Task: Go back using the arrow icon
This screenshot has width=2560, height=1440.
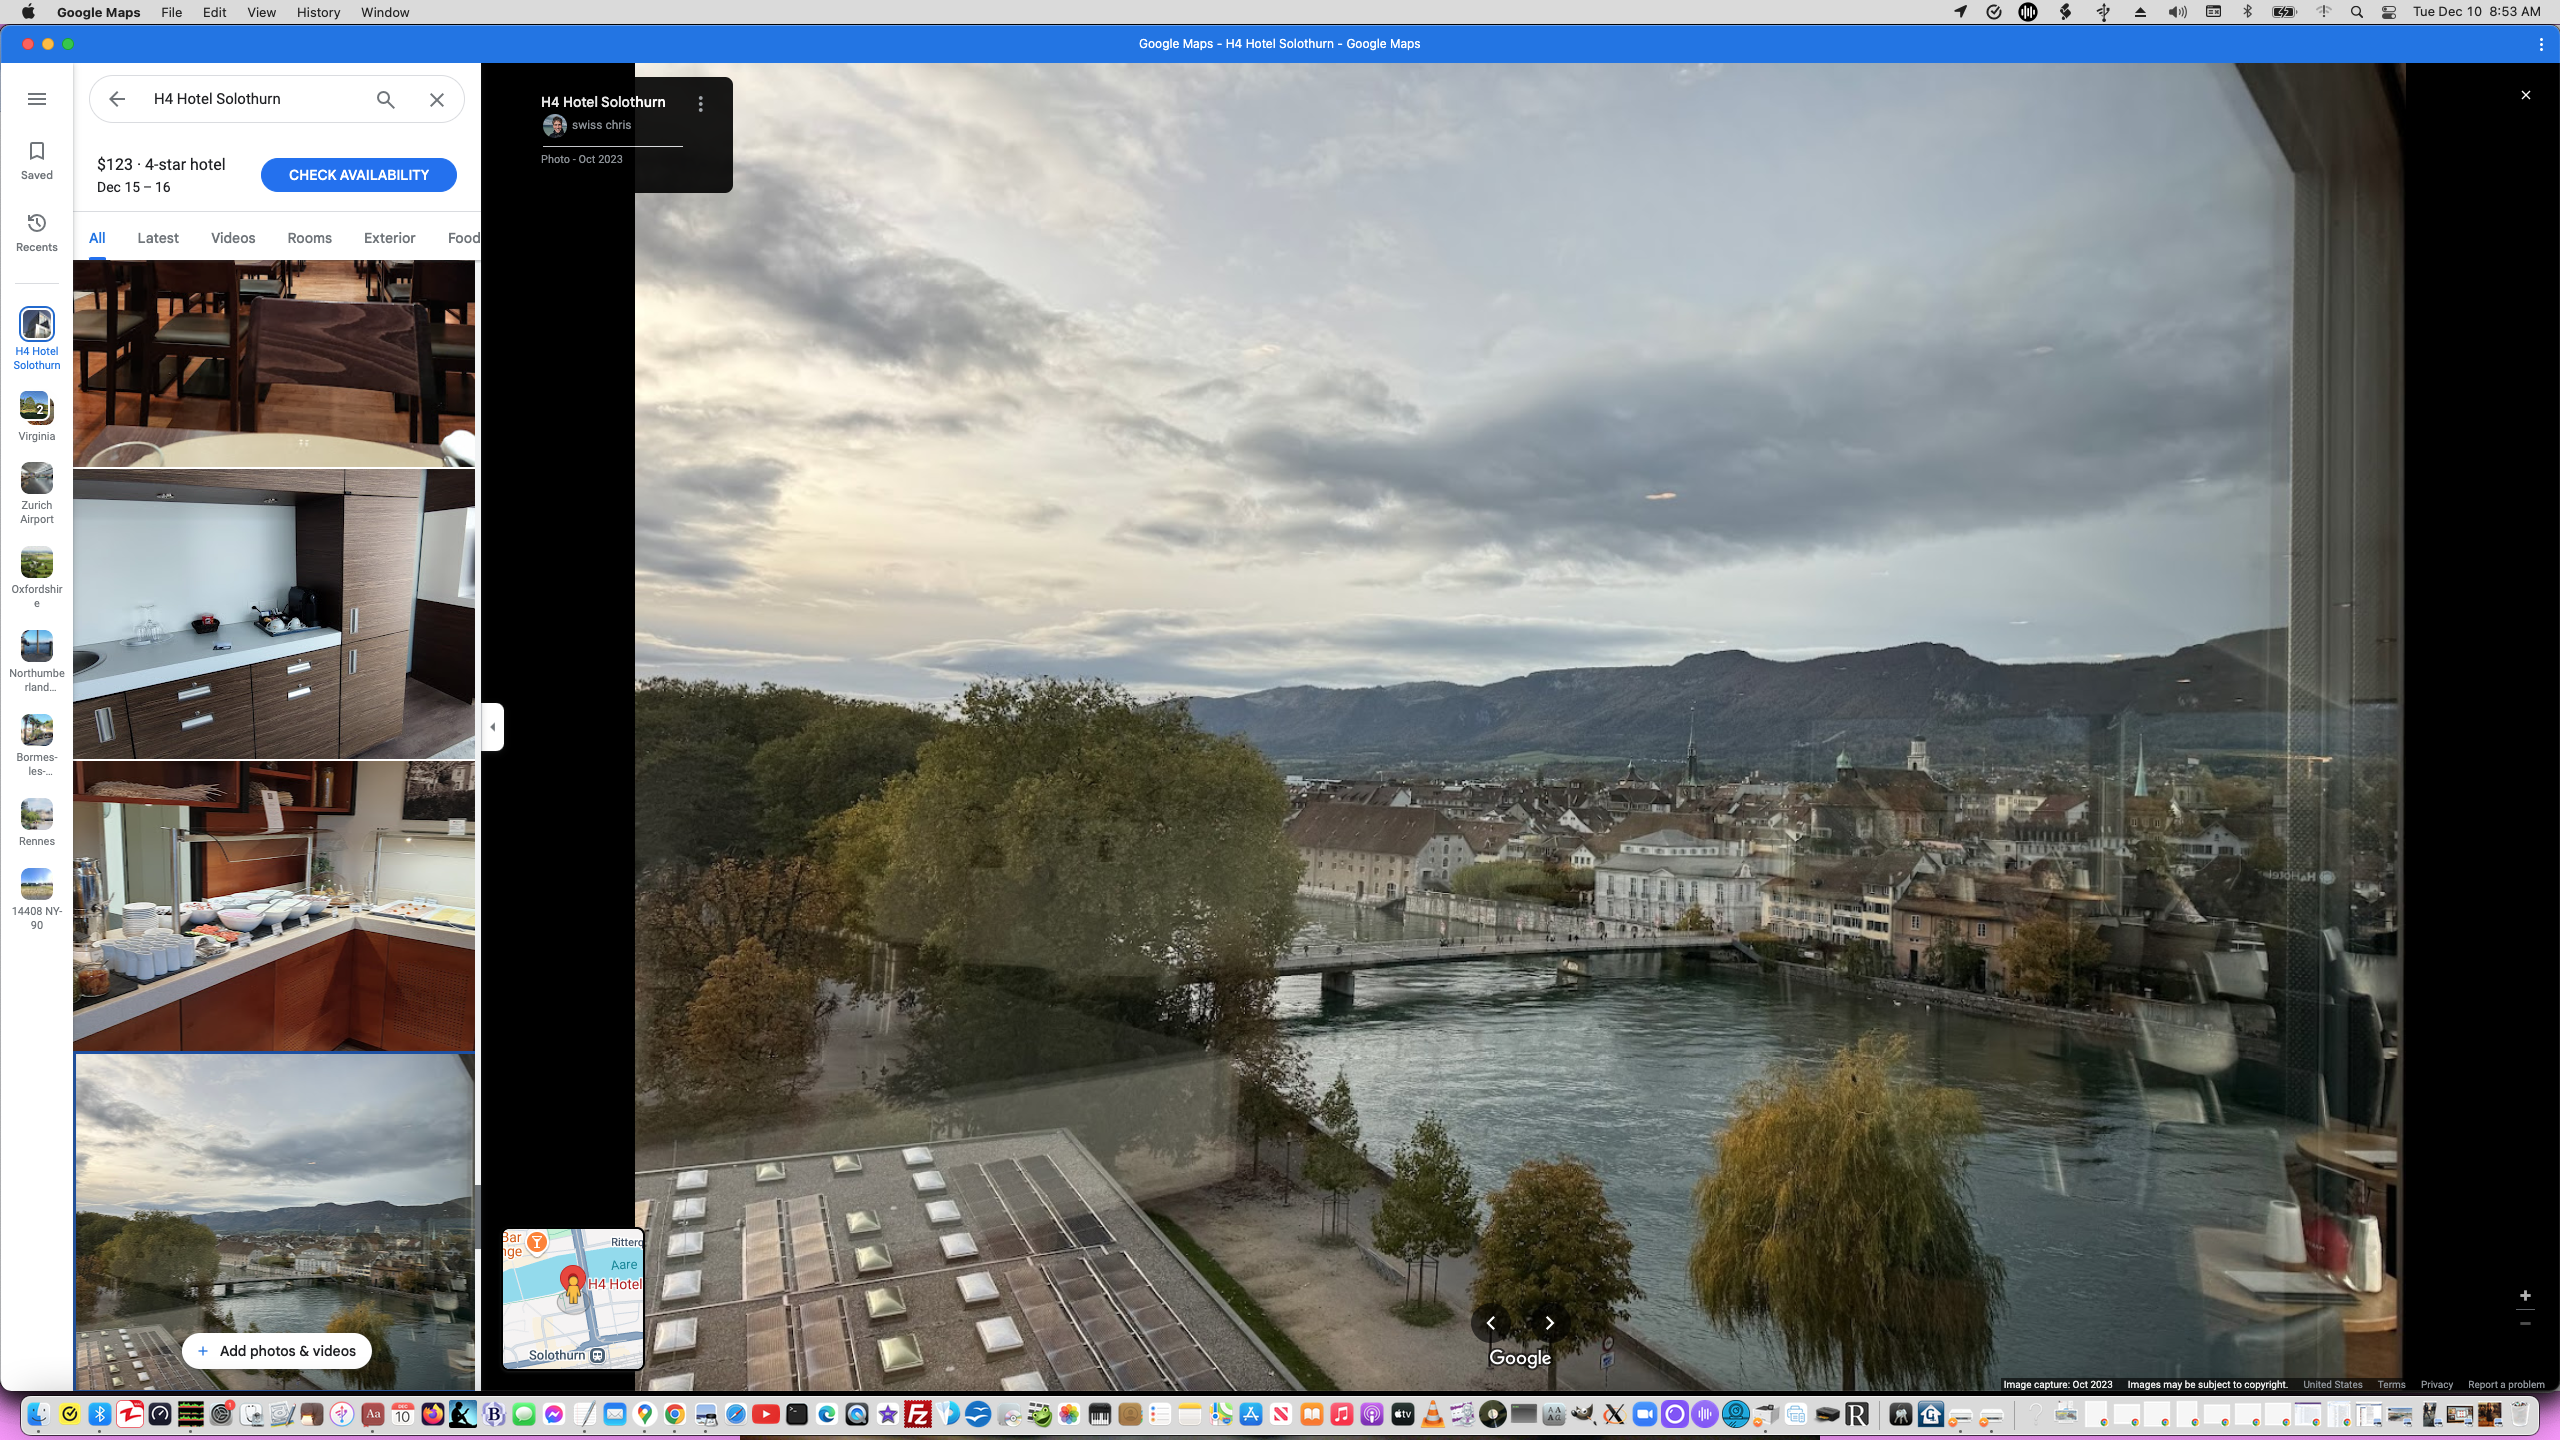Action: point(117,99)
